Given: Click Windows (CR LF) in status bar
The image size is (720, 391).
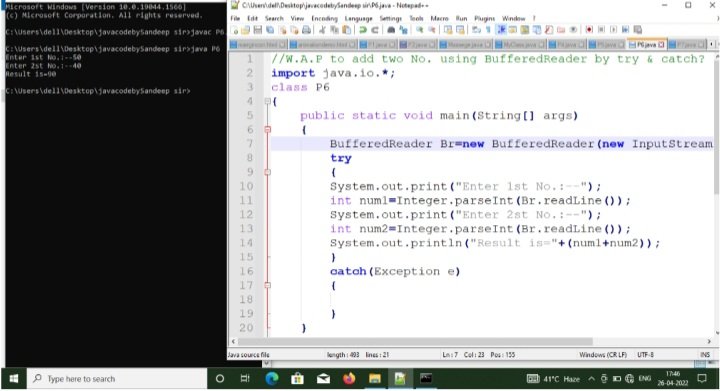Looking at the screenshot, I should click(x=602, y=355).
